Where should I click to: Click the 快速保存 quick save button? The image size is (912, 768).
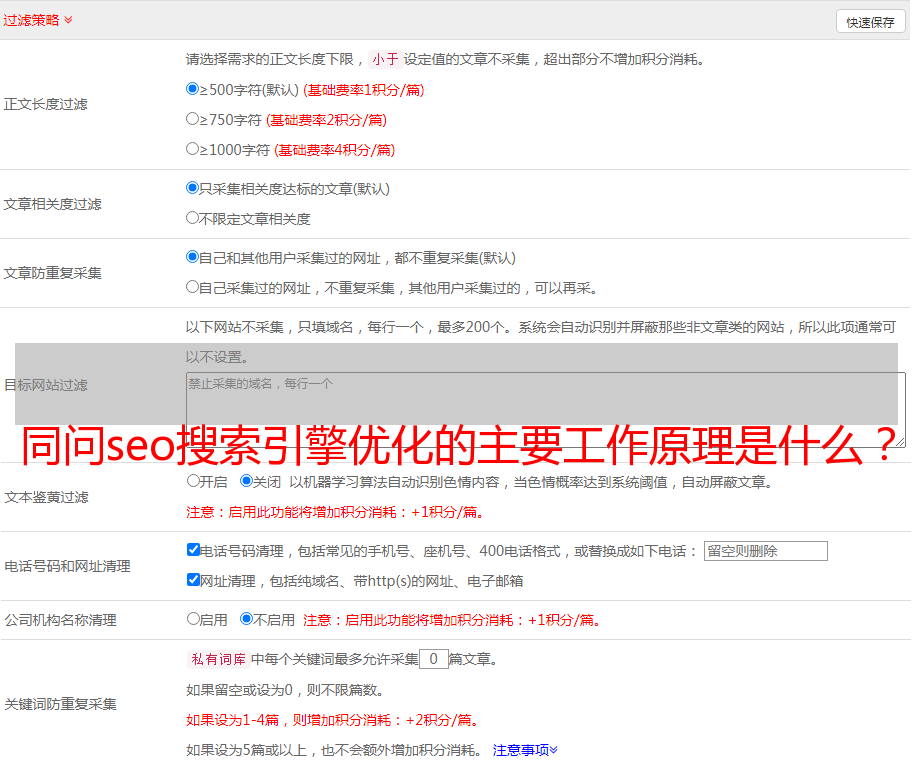tap(870, 22)
